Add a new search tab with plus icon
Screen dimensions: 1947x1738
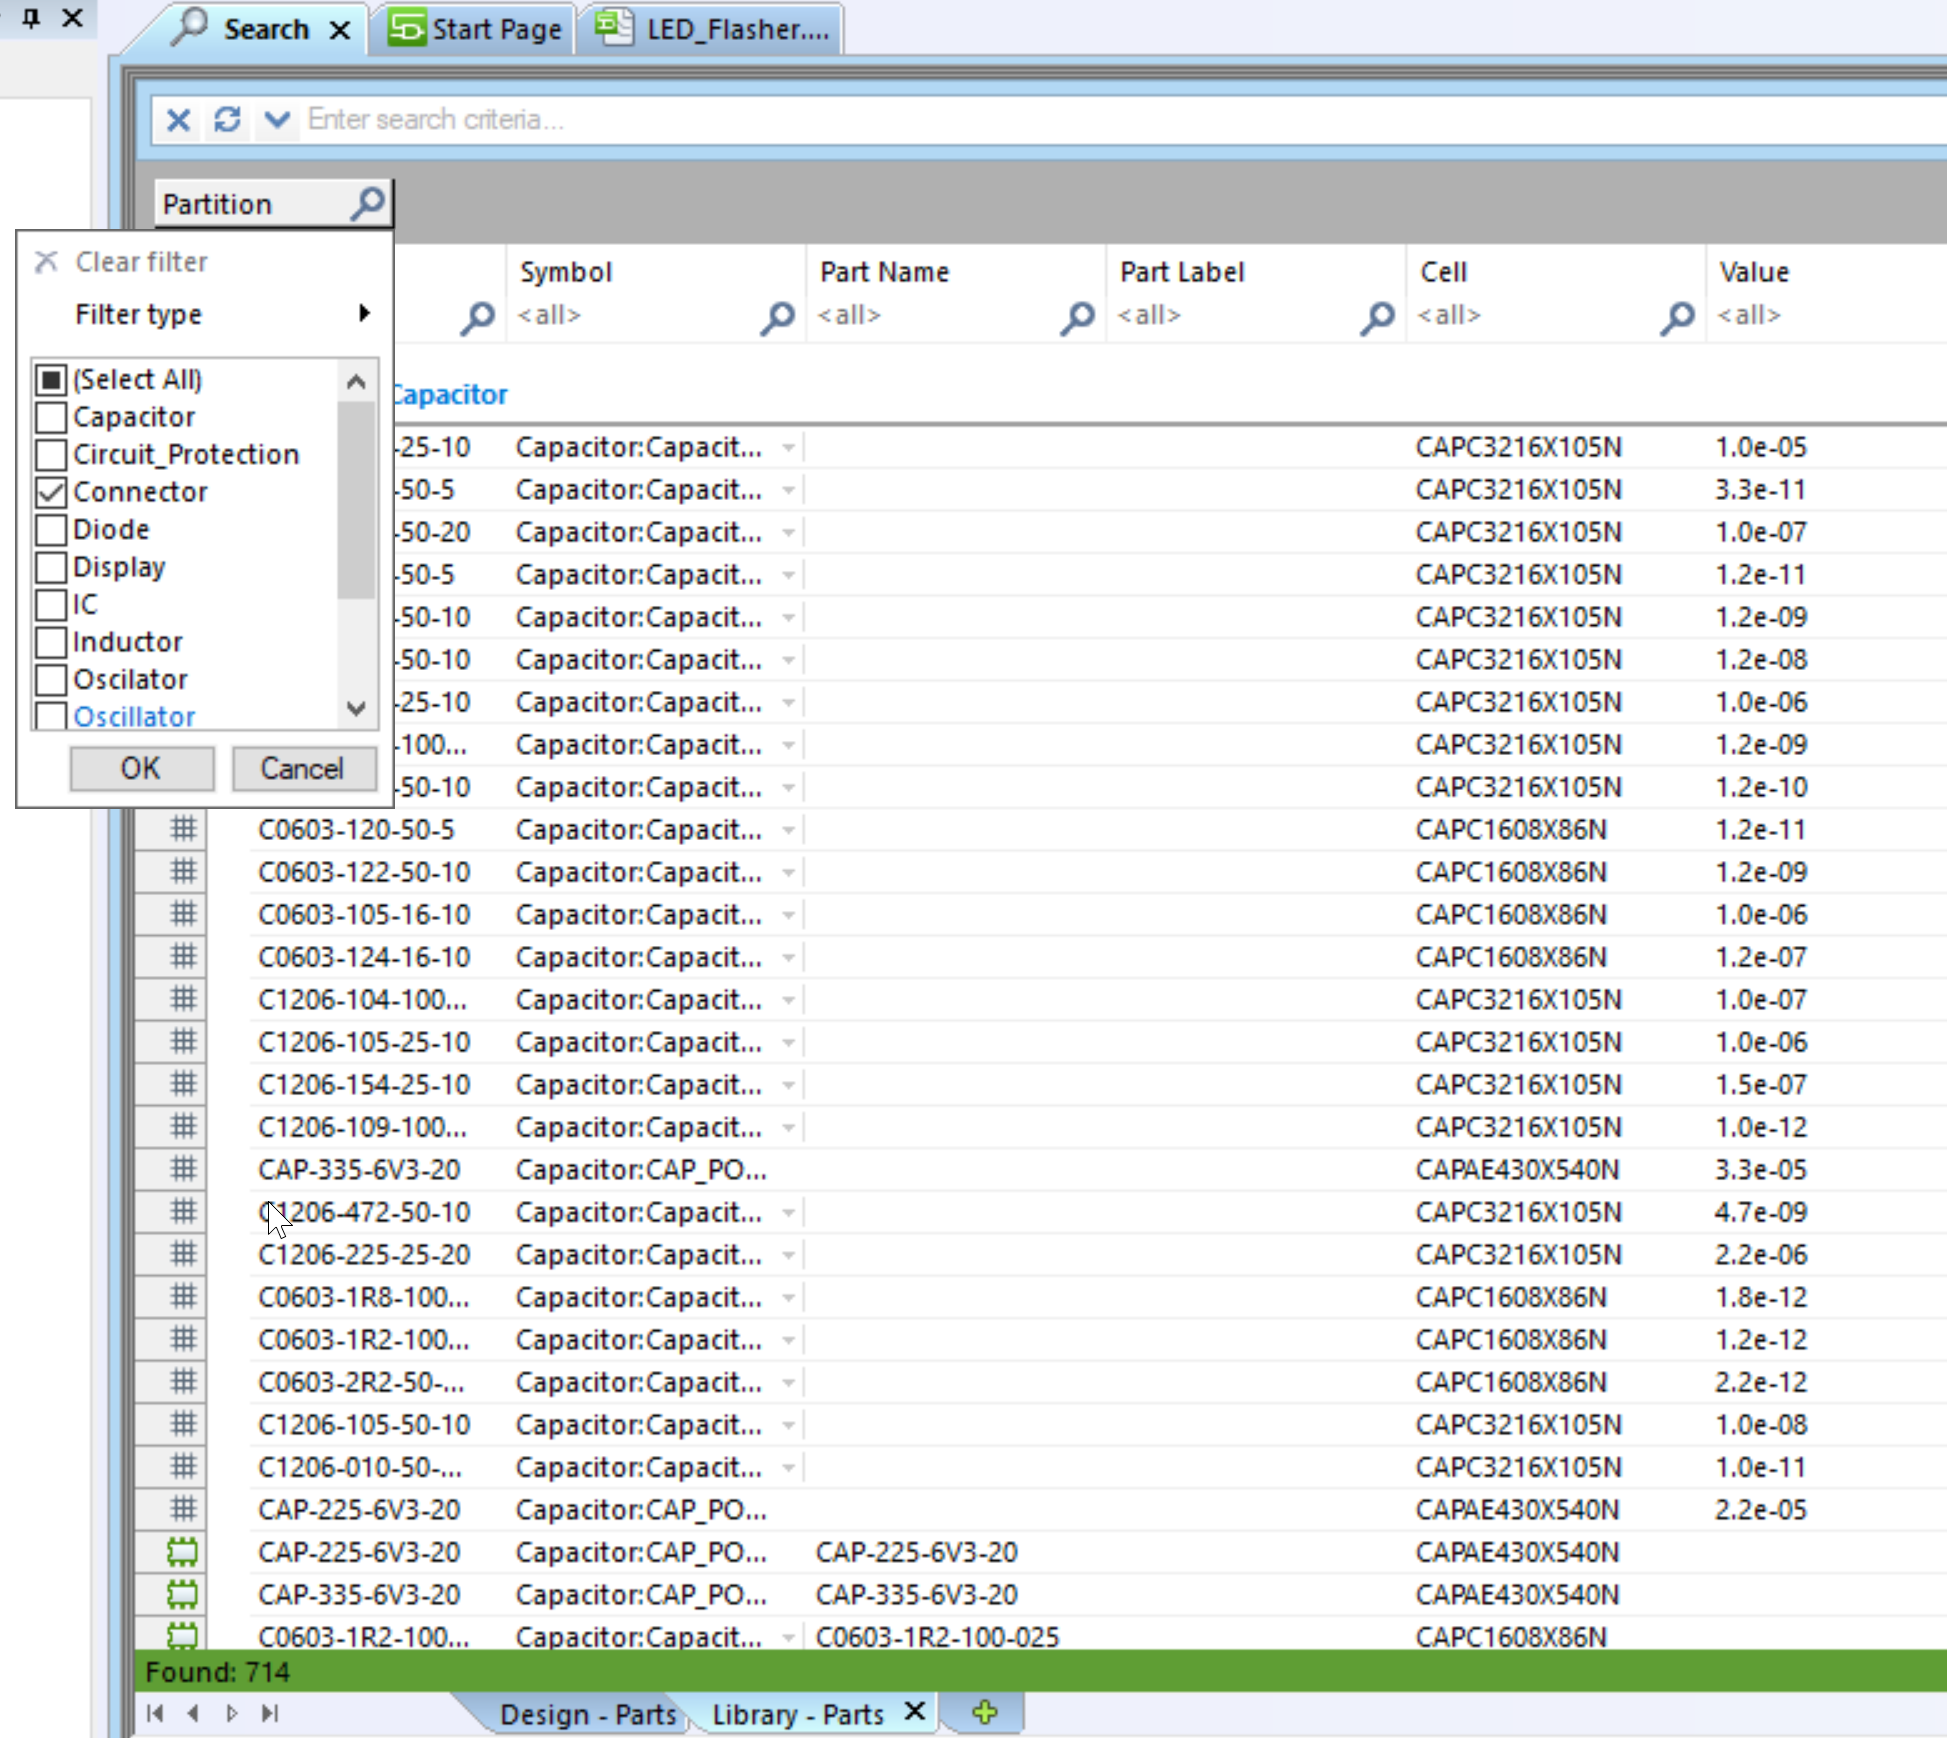984,1712
